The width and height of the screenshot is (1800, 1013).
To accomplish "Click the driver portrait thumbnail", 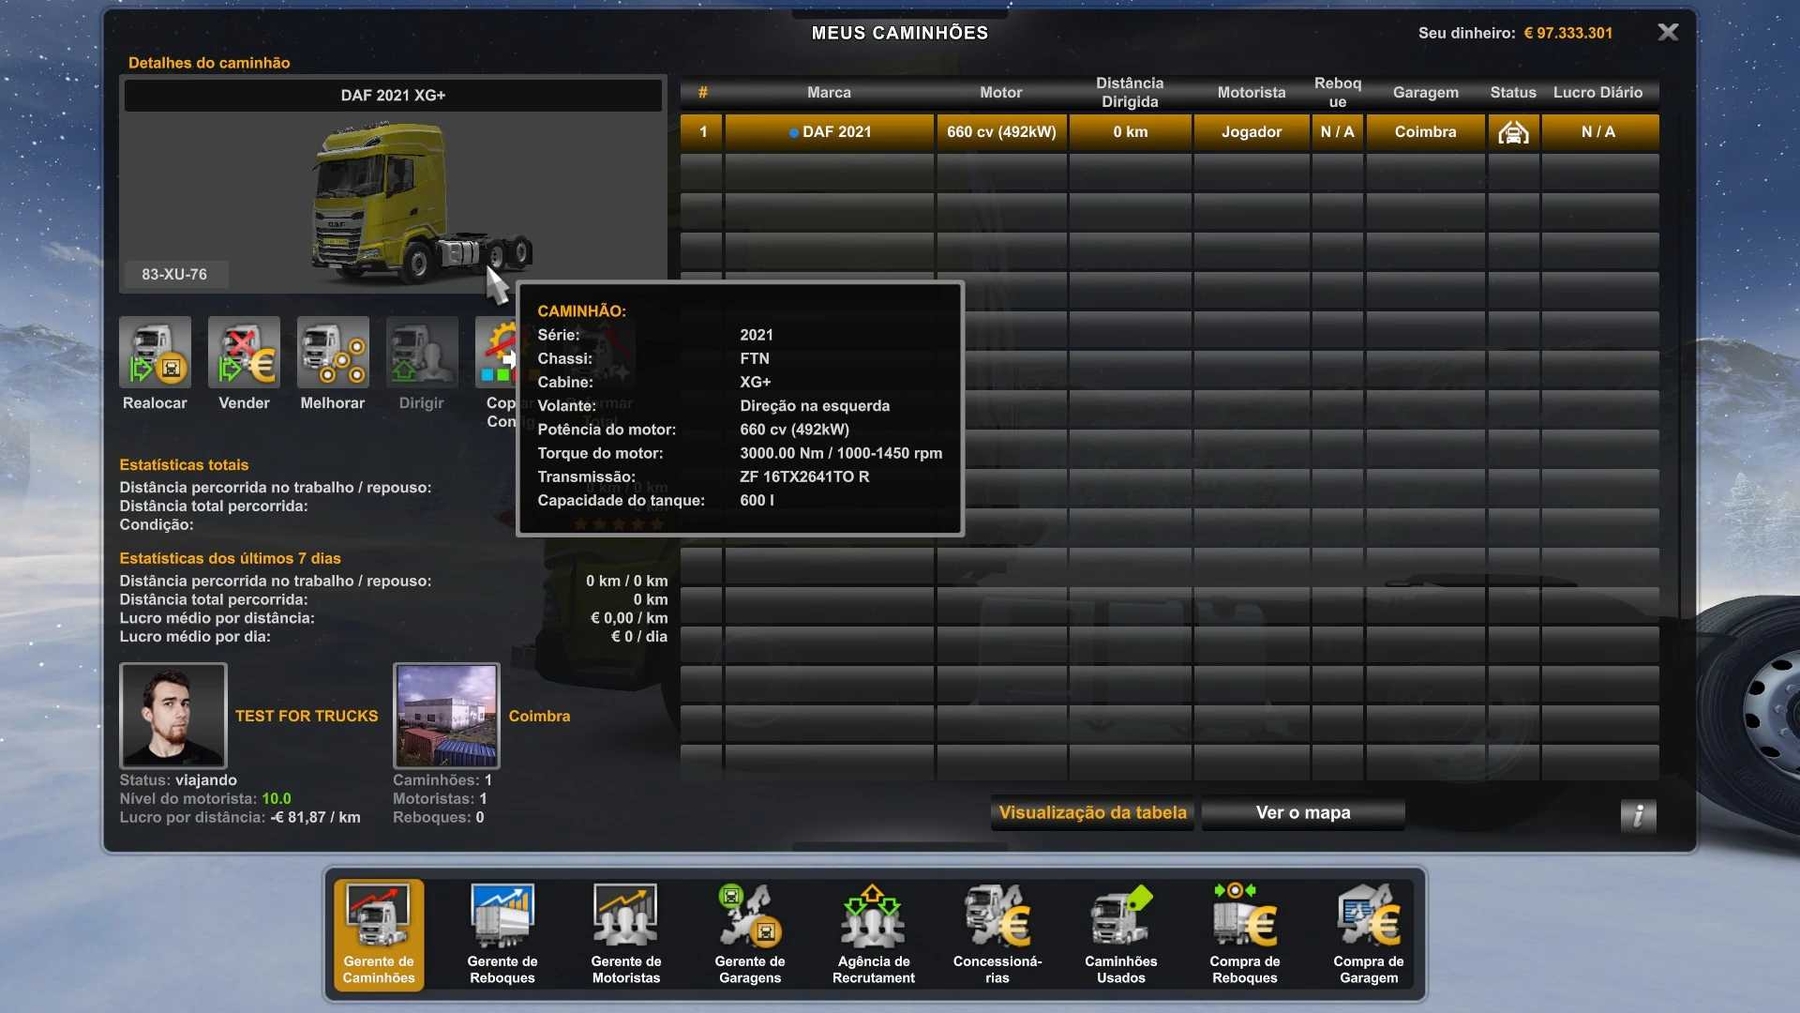I will pyautogui.click(x=173, y=715).
